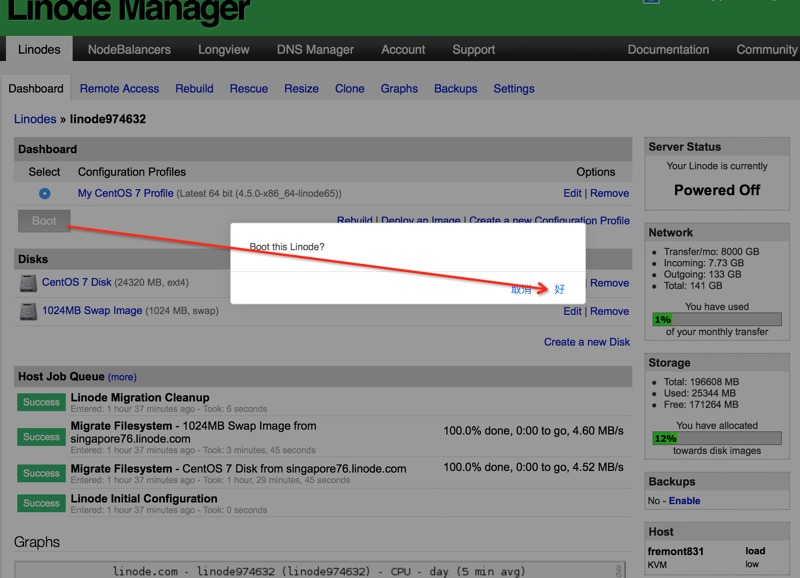Open the Support tab
The width and height of the screenshot is (800, 578).
473,49
